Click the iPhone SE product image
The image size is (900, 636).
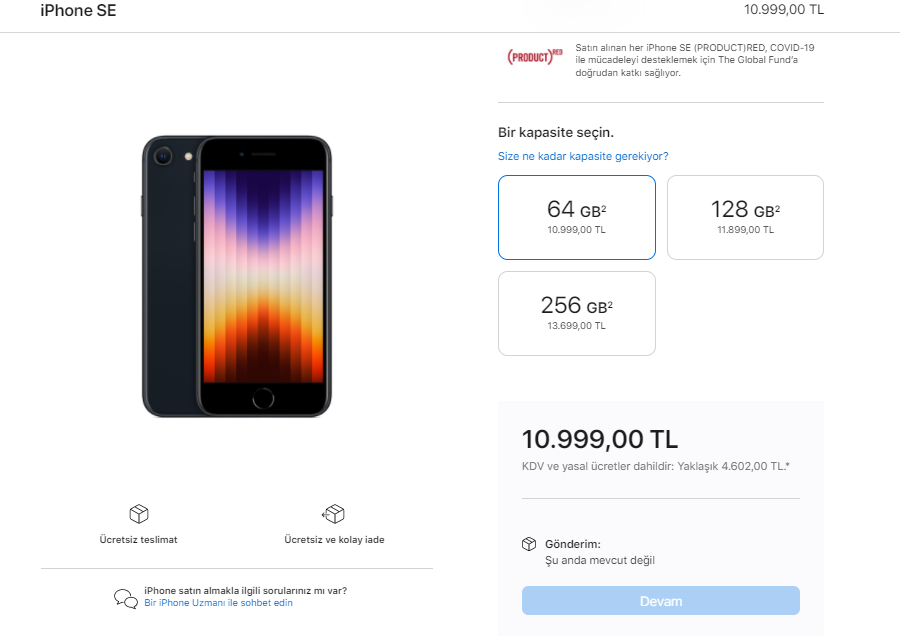tap(237, 276)
